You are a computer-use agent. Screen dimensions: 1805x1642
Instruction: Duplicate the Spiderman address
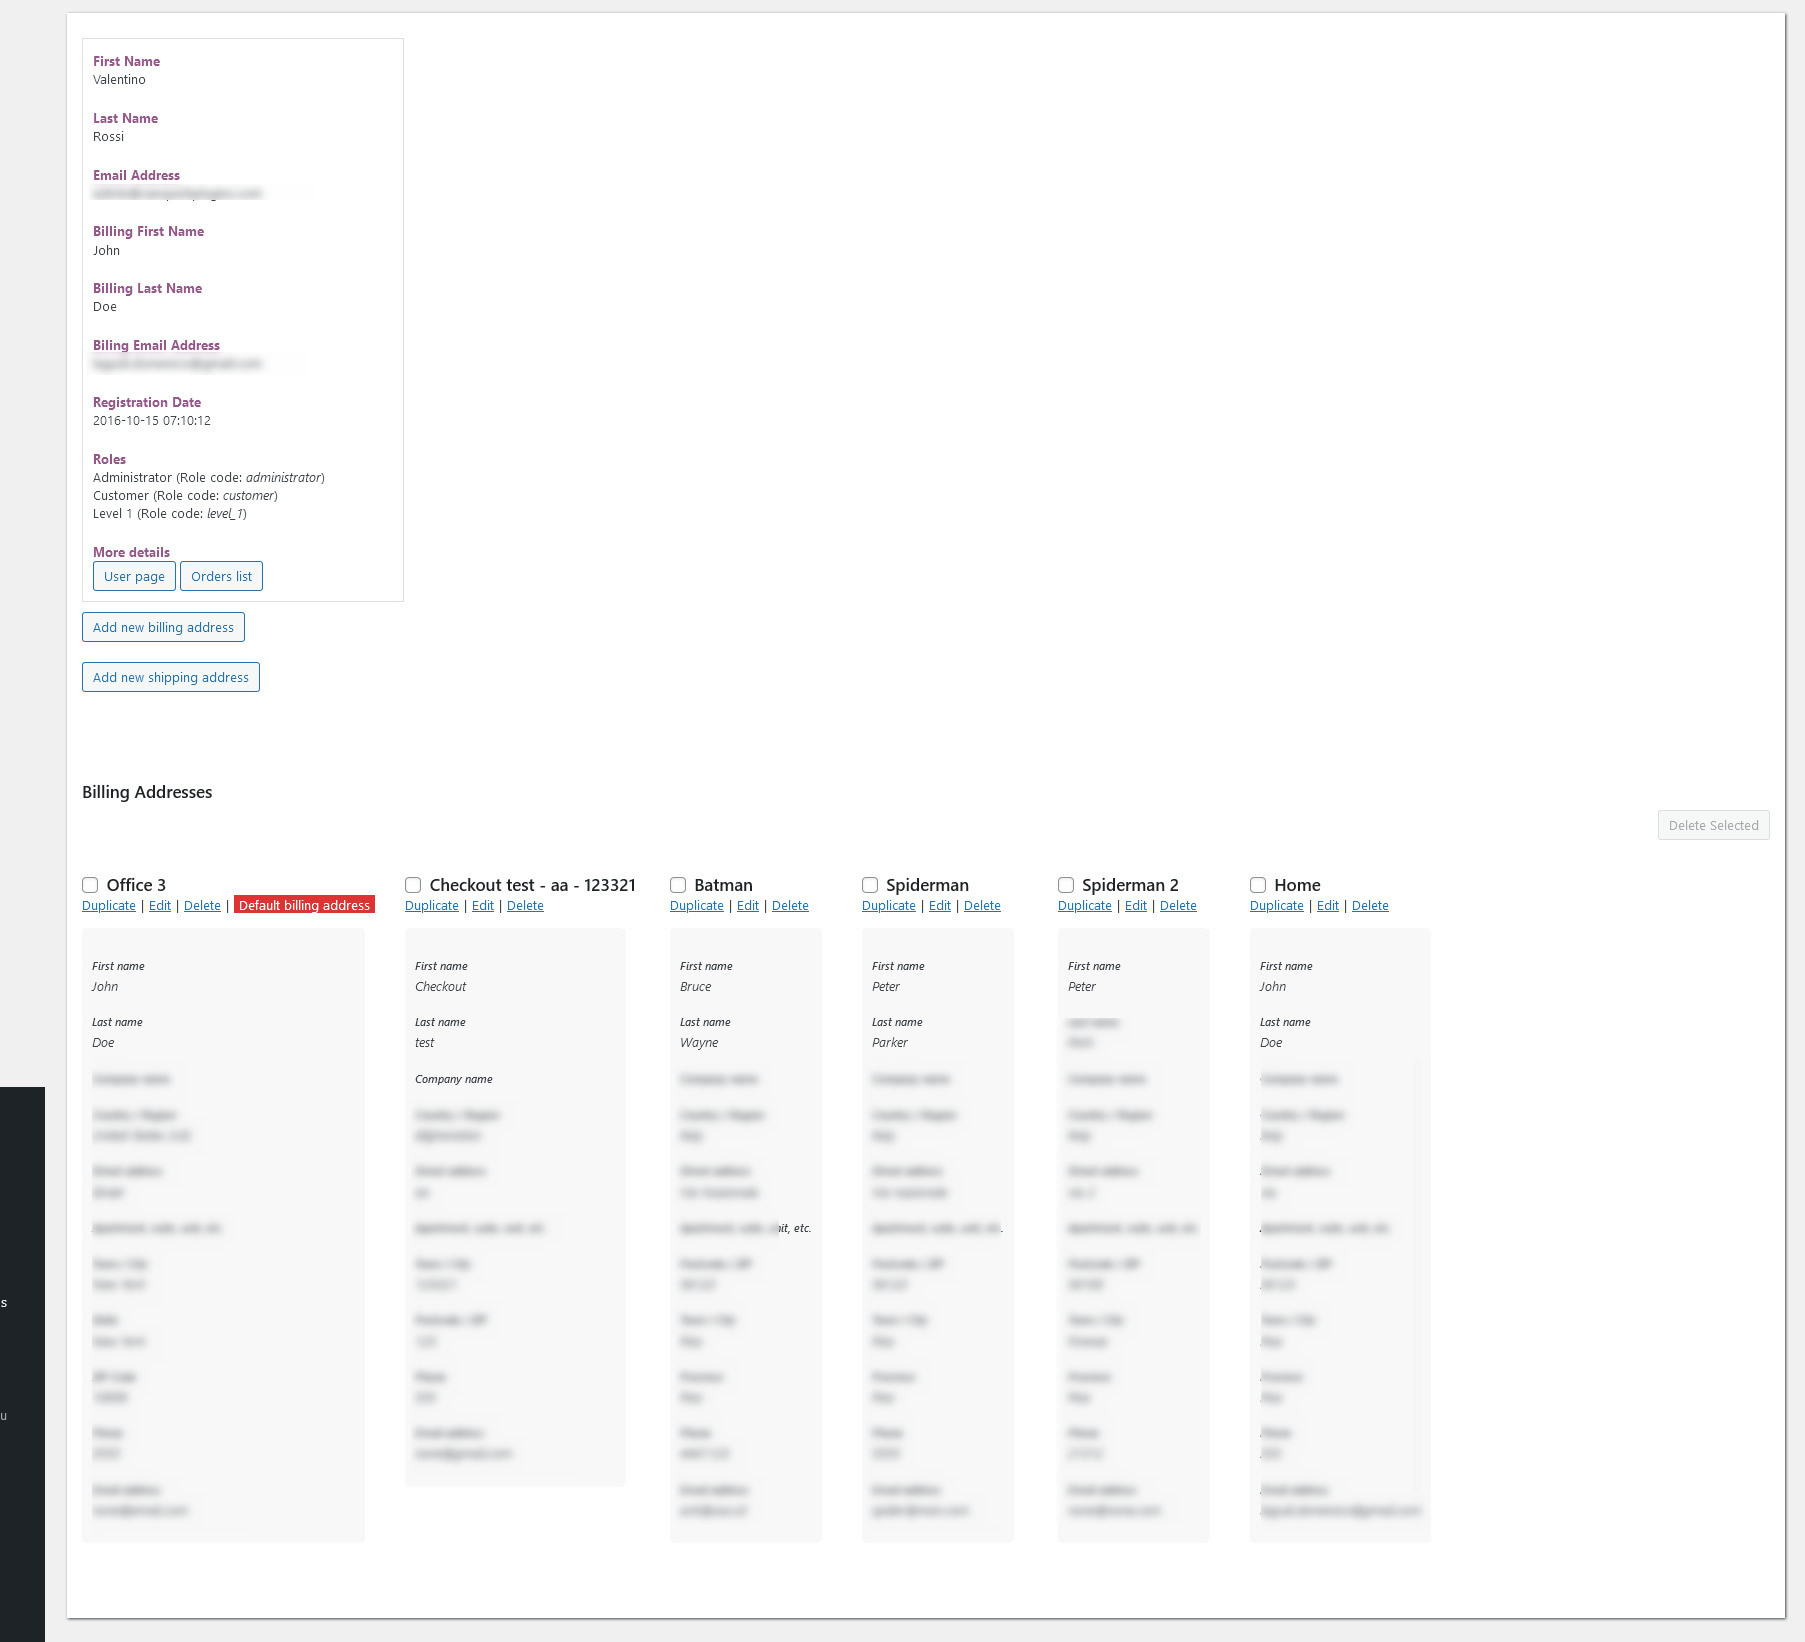click(x=889, y=906)
